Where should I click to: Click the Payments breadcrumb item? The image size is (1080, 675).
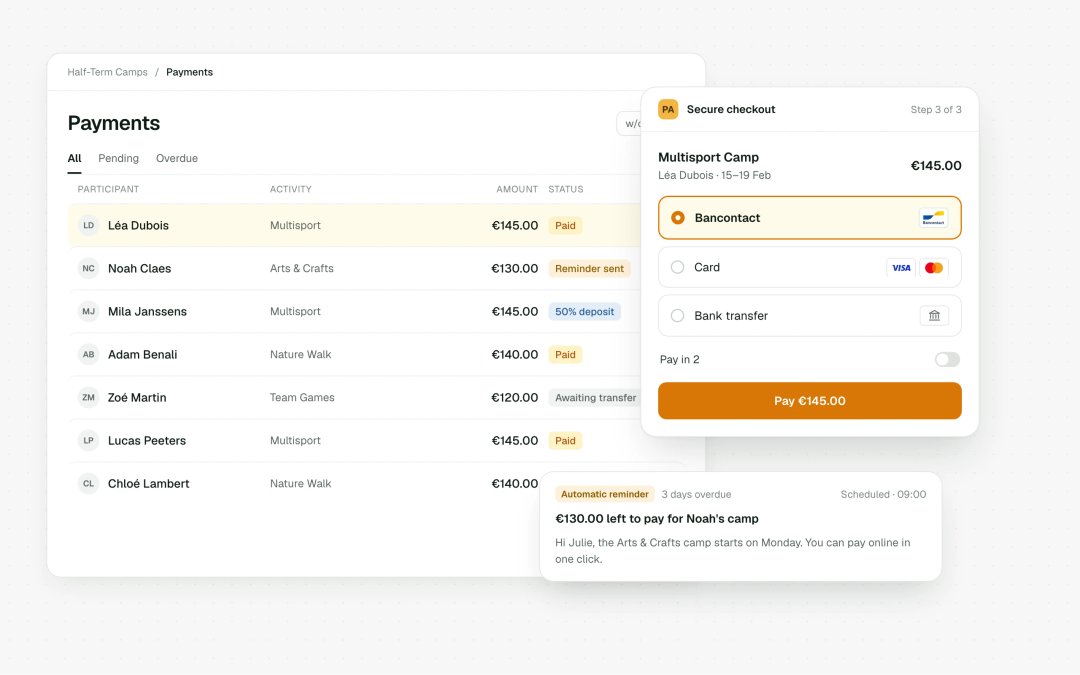189,72
